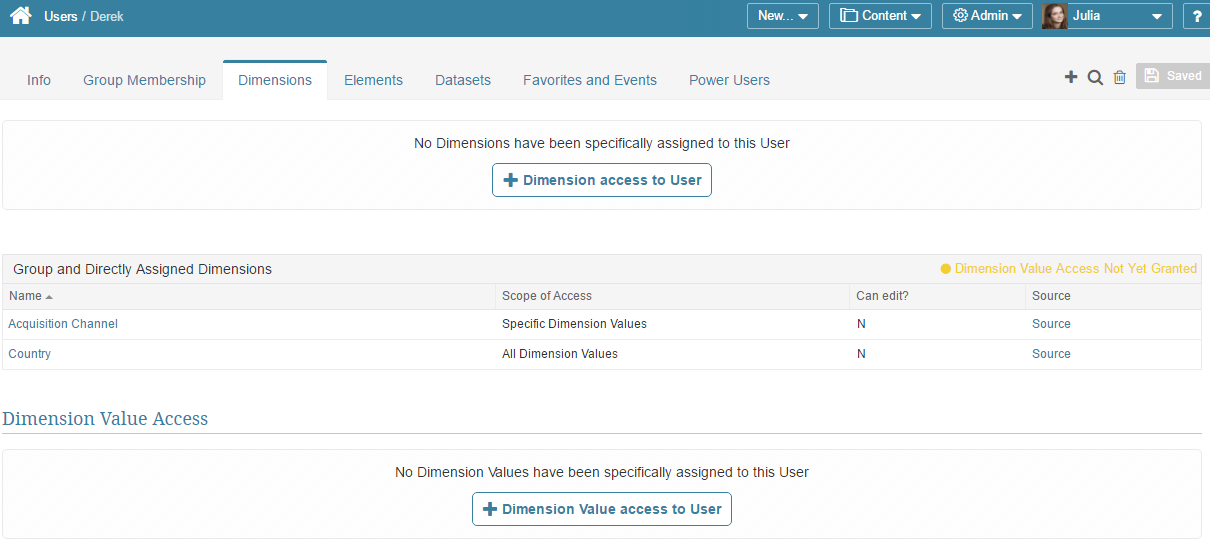Expand the Content dropdown menu
The width and height of the screenshot is (1210, 543).
point(880,16)
